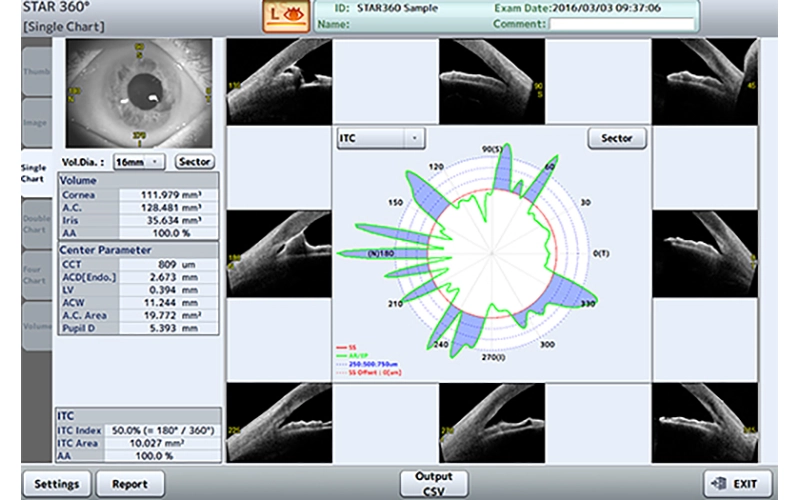Click Sector button next to Vol.Dia.
The height and width of the screenshot is (500, 800).
click(194, 162)
